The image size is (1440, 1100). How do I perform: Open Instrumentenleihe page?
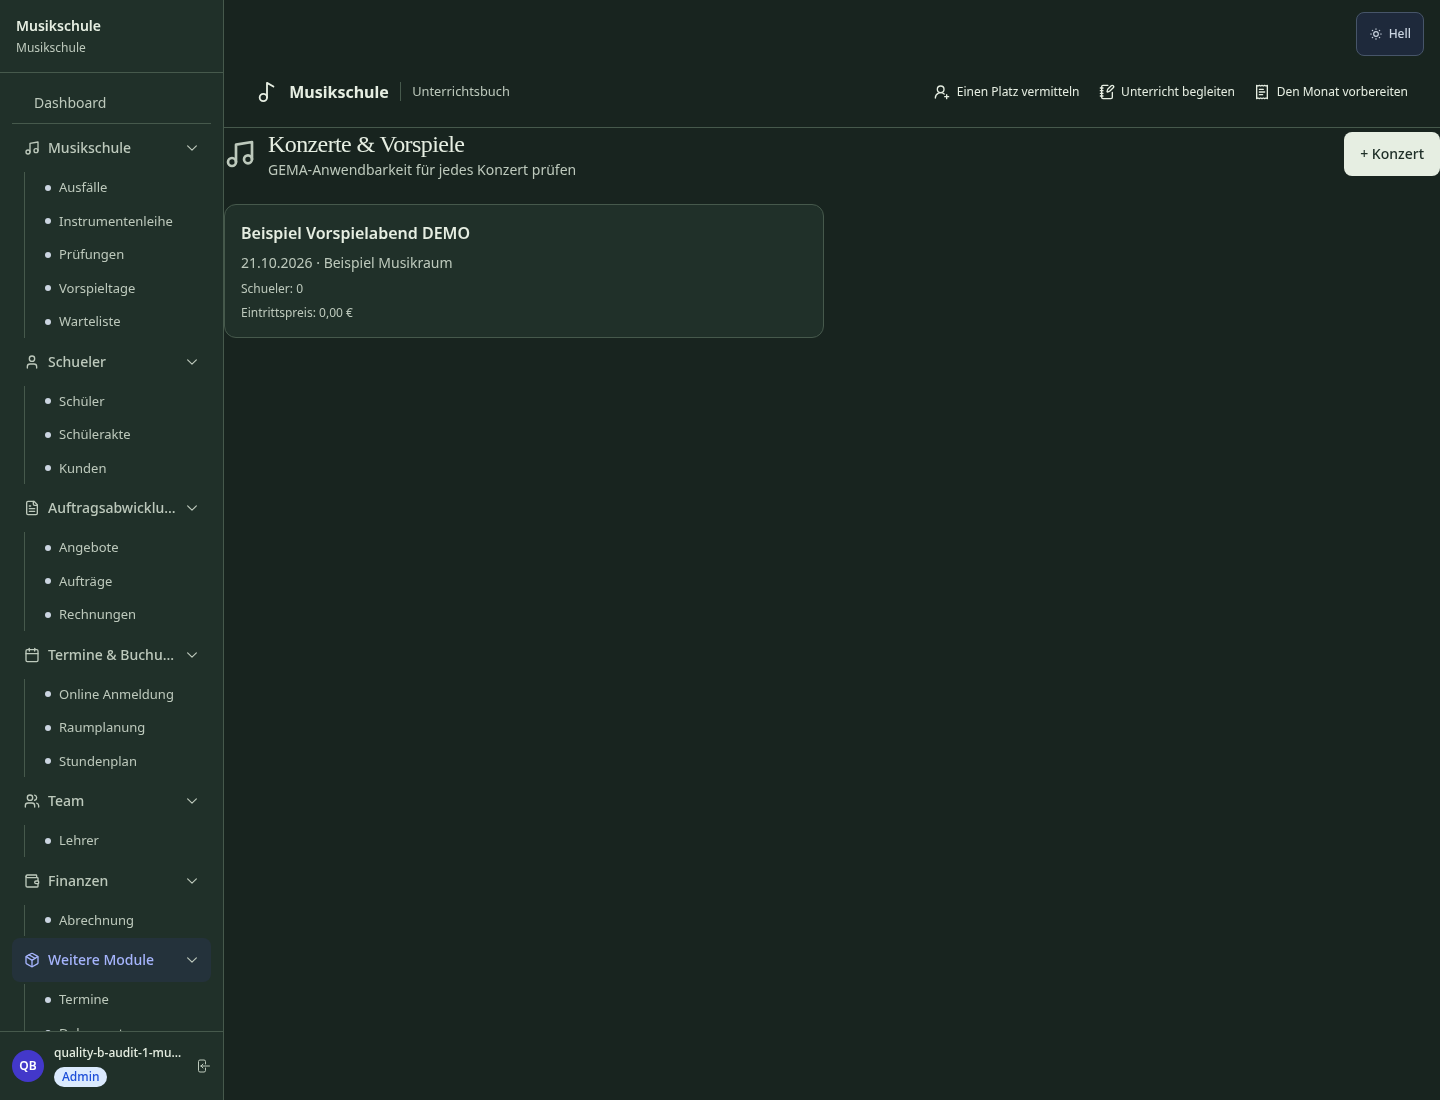click(116, 222)
